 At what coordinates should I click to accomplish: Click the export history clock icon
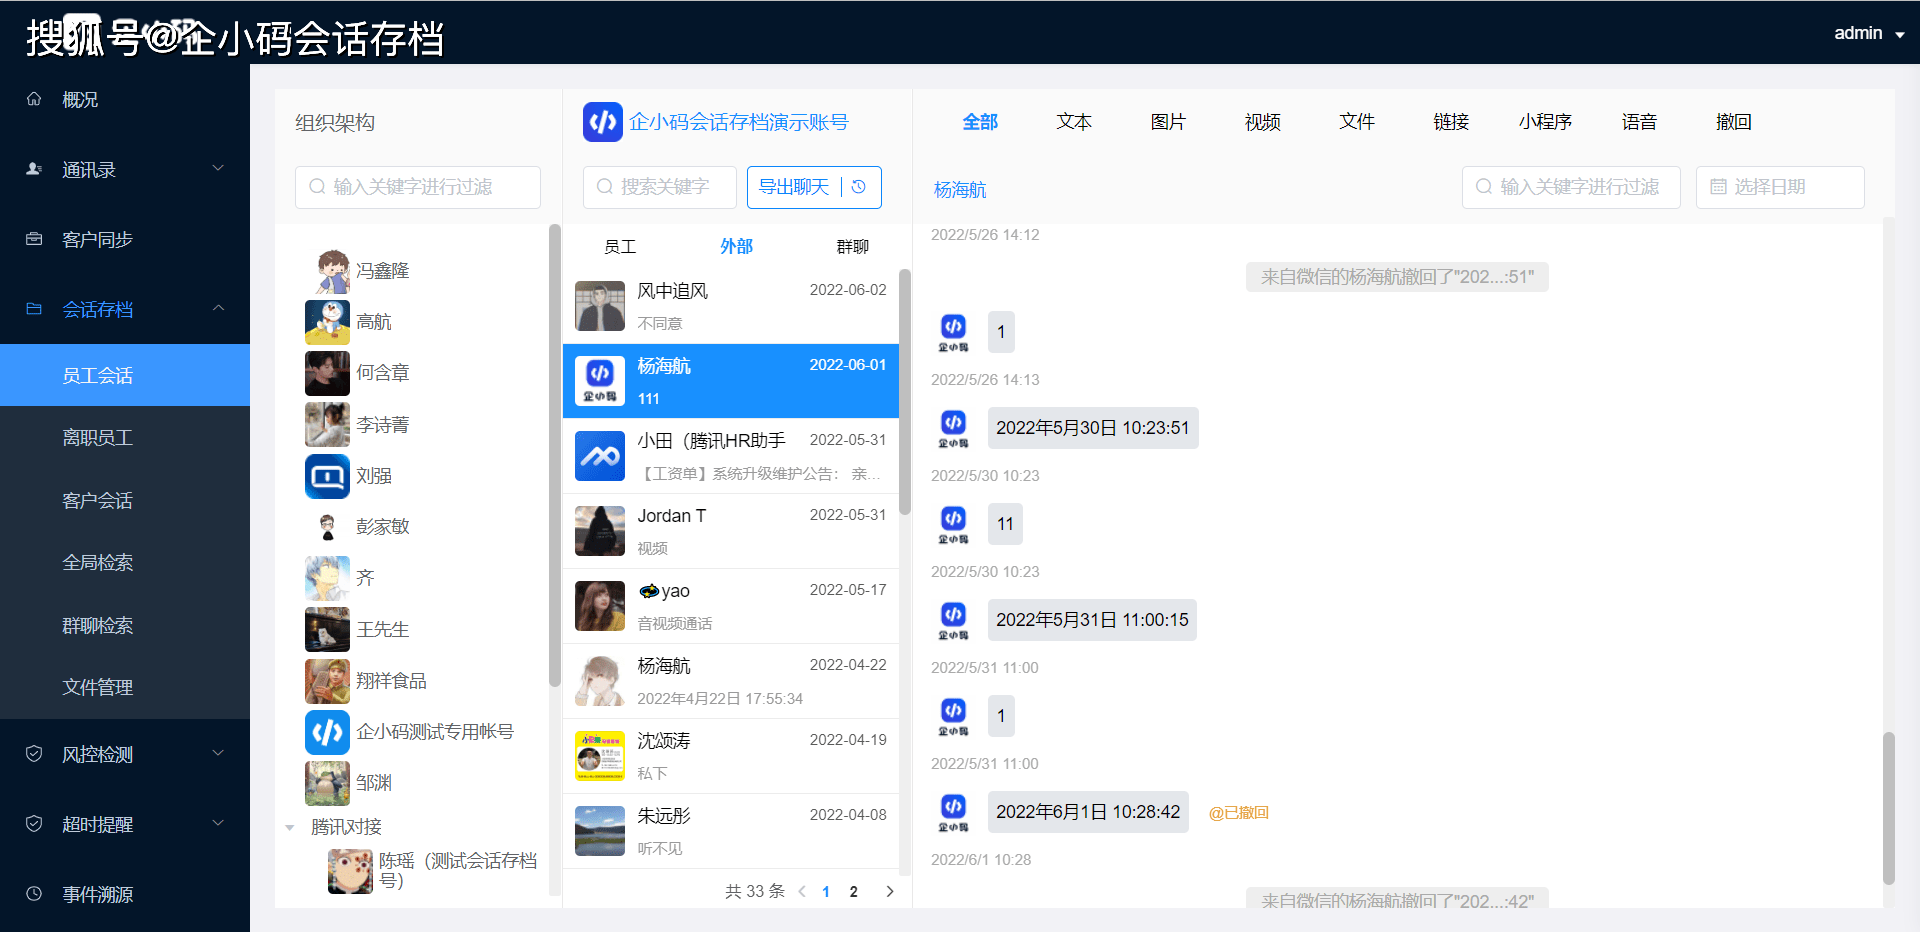click(x=859, y=187)
